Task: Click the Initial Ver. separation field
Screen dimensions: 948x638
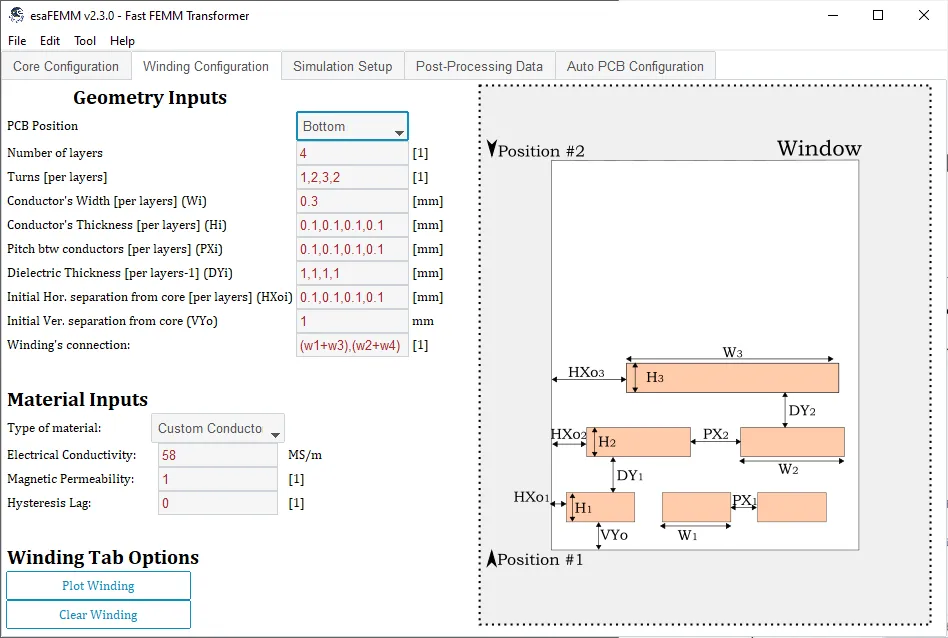Action: (x=352, y=321)
